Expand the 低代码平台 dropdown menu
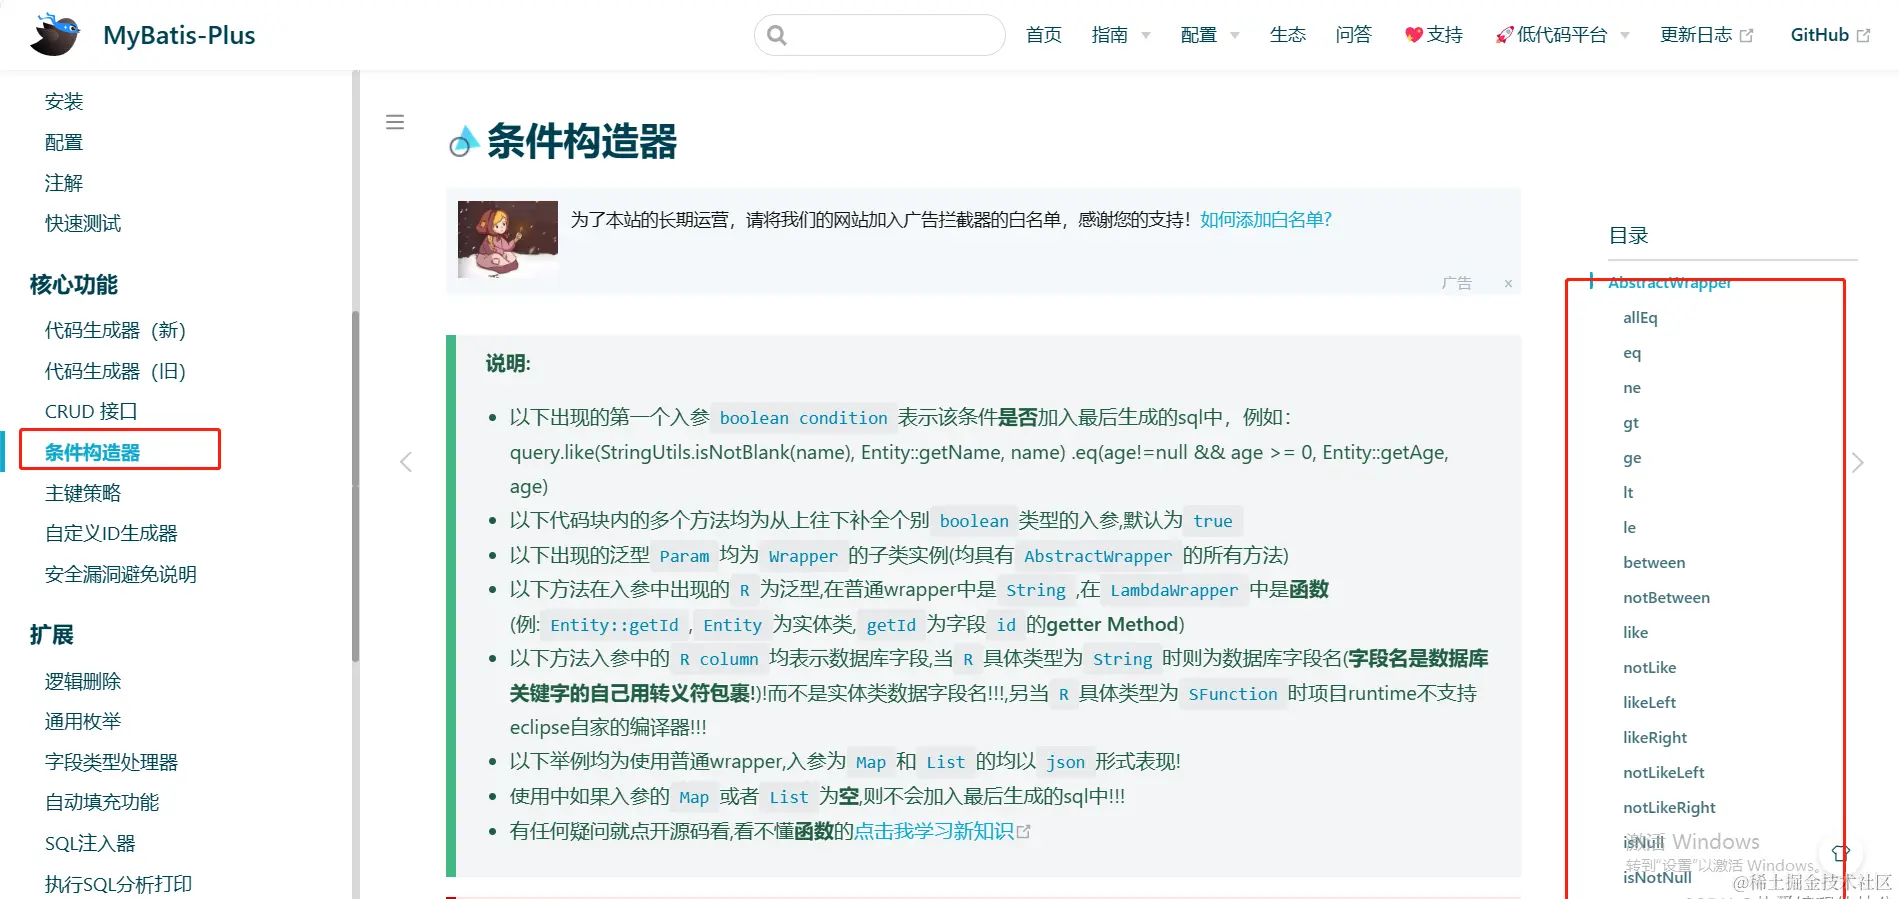 [1562, 35]
